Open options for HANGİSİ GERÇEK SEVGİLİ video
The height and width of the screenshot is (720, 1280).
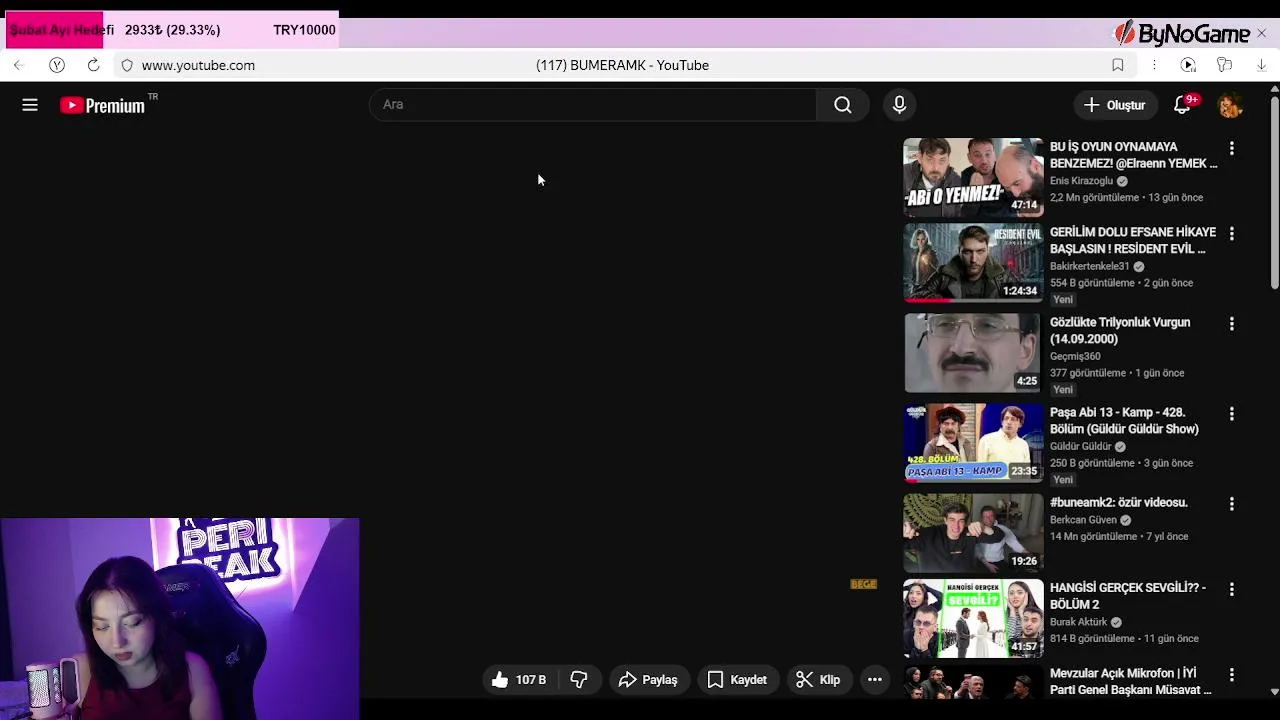pos(1232,589)
